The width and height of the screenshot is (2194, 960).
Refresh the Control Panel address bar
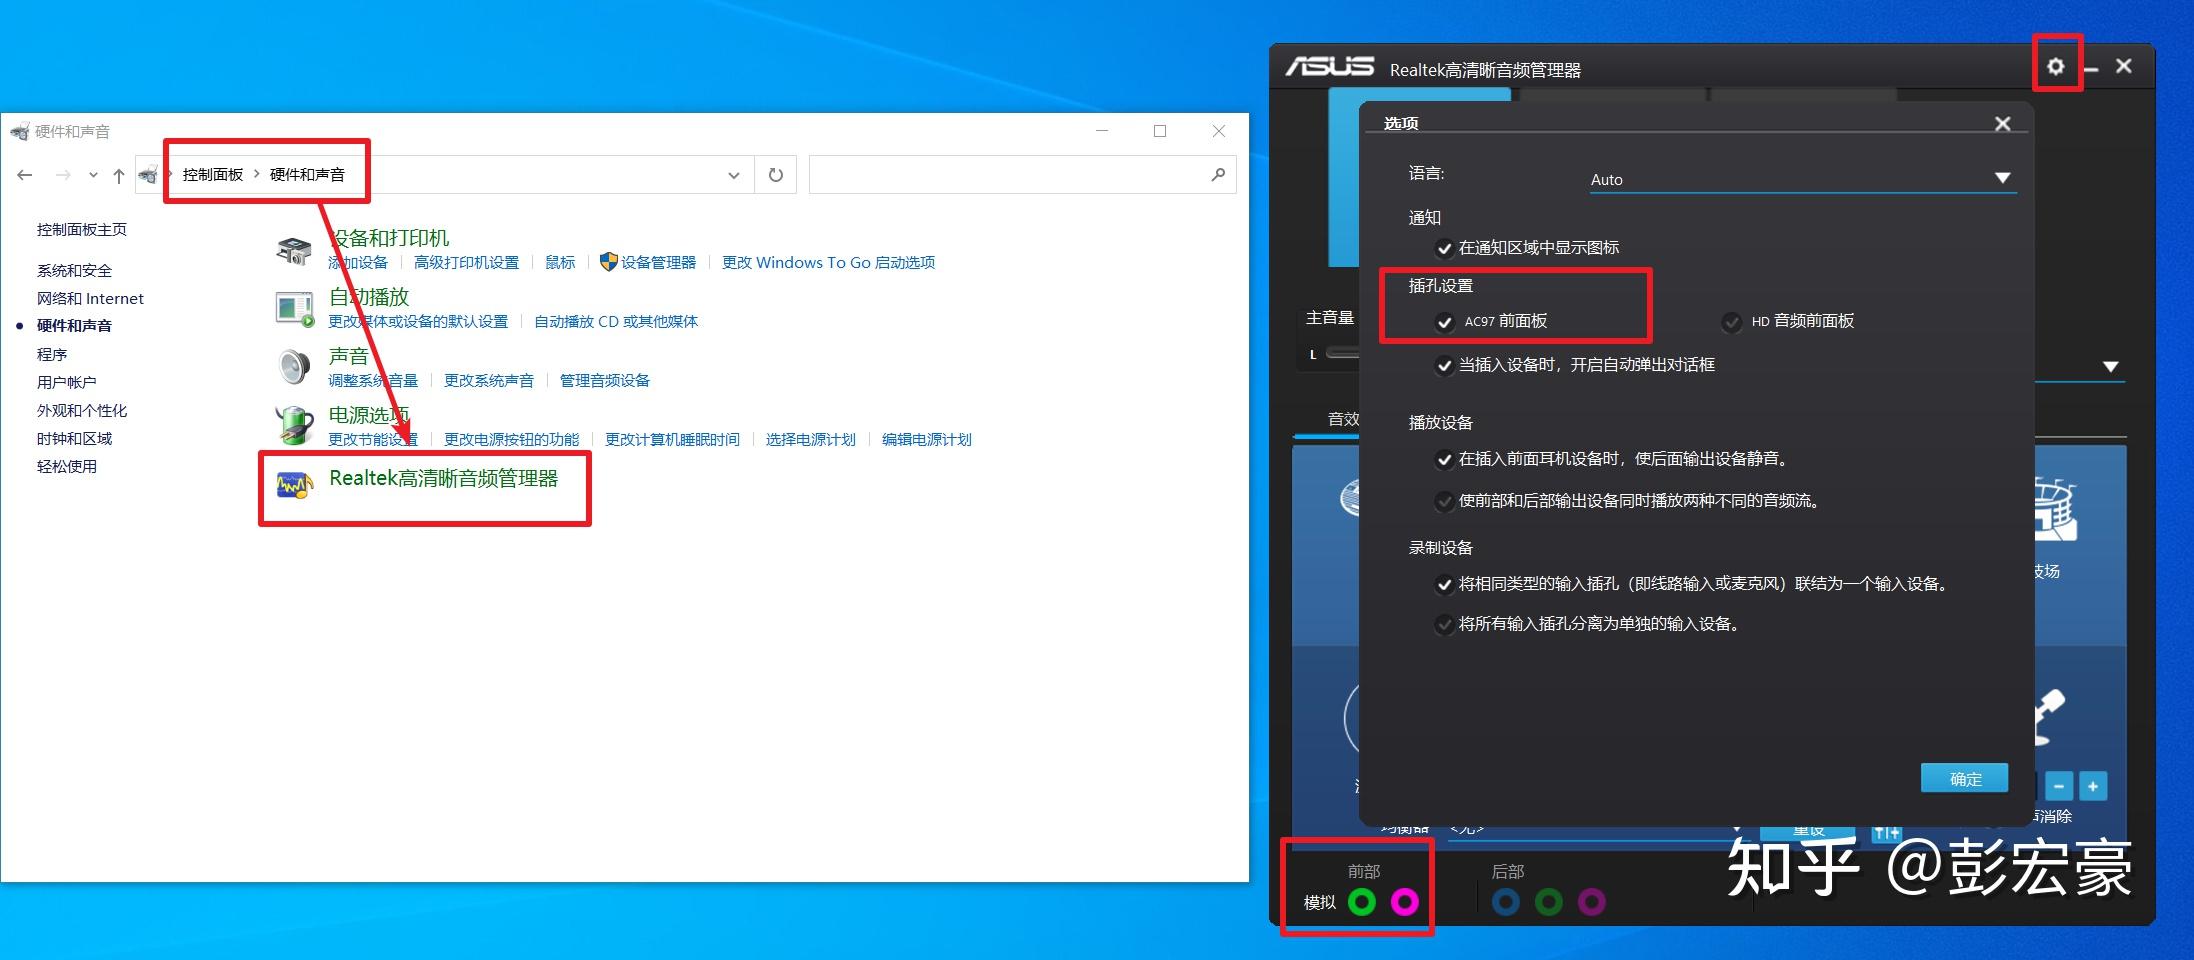pyautogui.click(x=776, y=175)
